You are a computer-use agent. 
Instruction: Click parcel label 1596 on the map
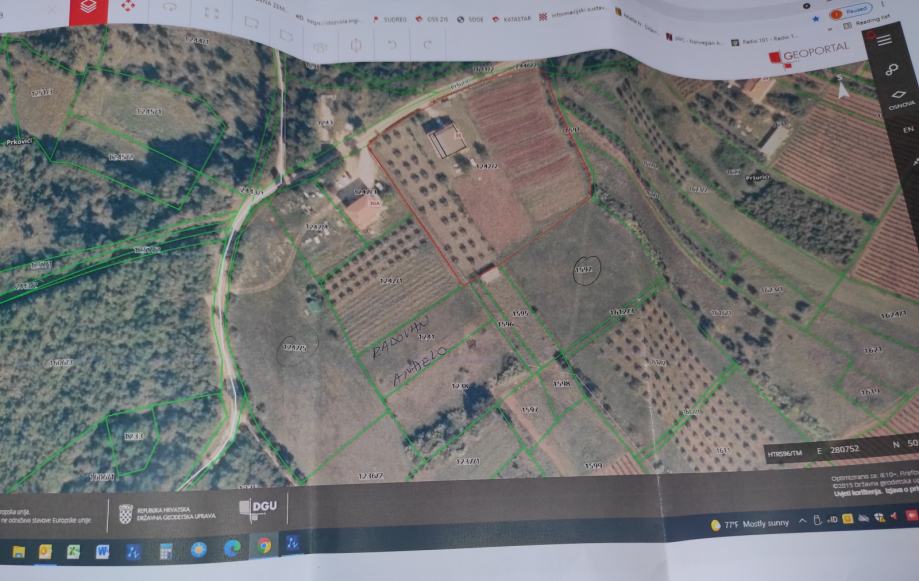tap(505, 324)
